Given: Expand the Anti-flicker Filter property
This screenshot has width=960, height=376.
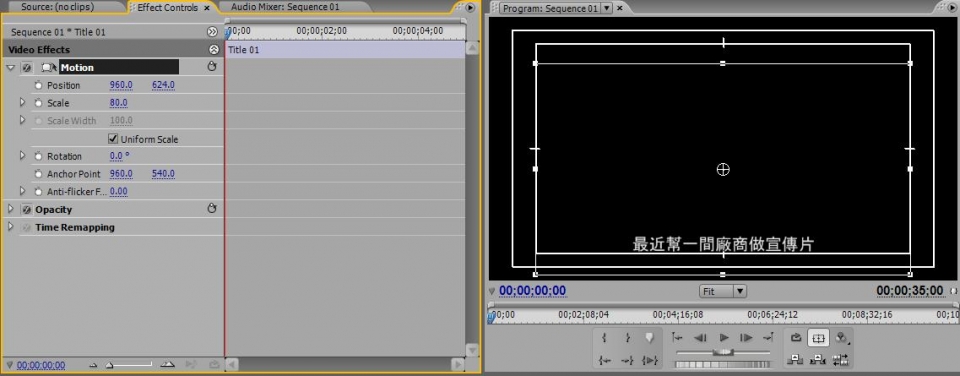Looking at the screenshot, I should pos(23,192).
